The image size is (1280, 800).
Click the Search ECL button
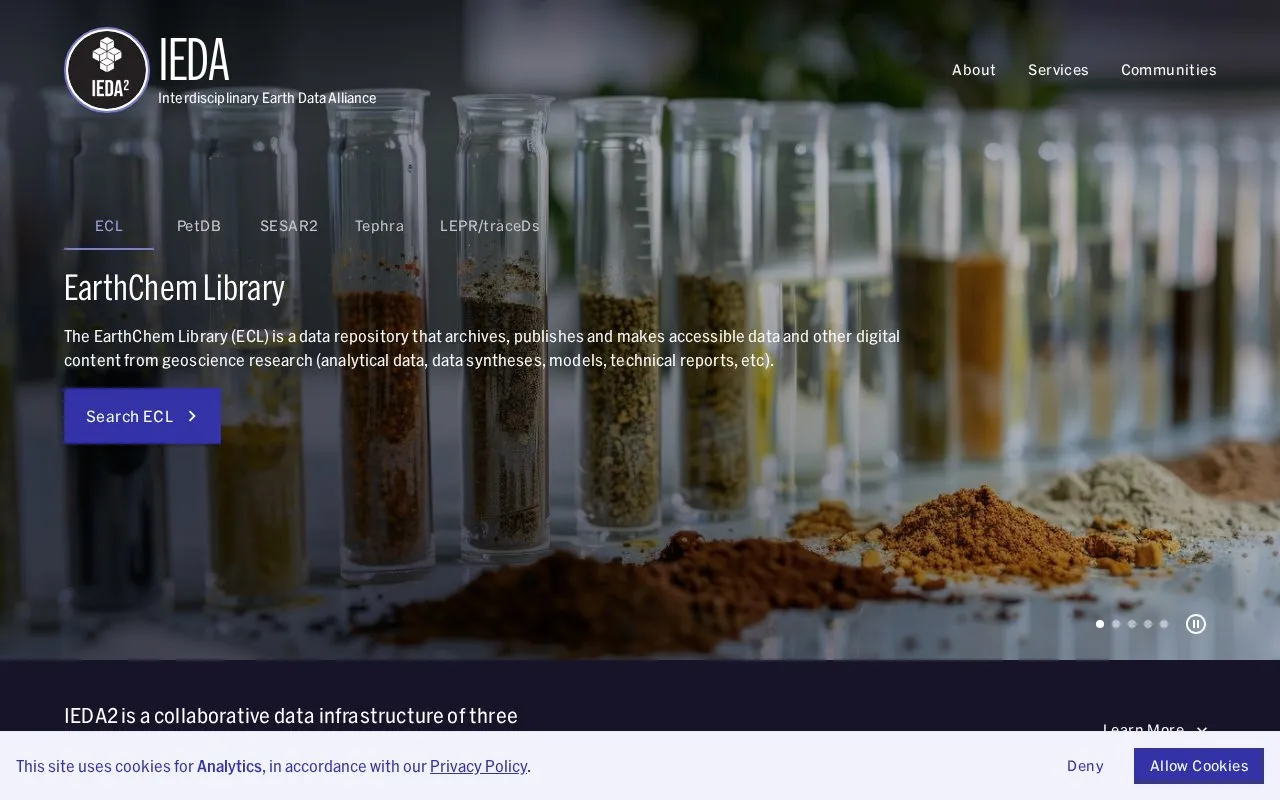pos(142,416)
